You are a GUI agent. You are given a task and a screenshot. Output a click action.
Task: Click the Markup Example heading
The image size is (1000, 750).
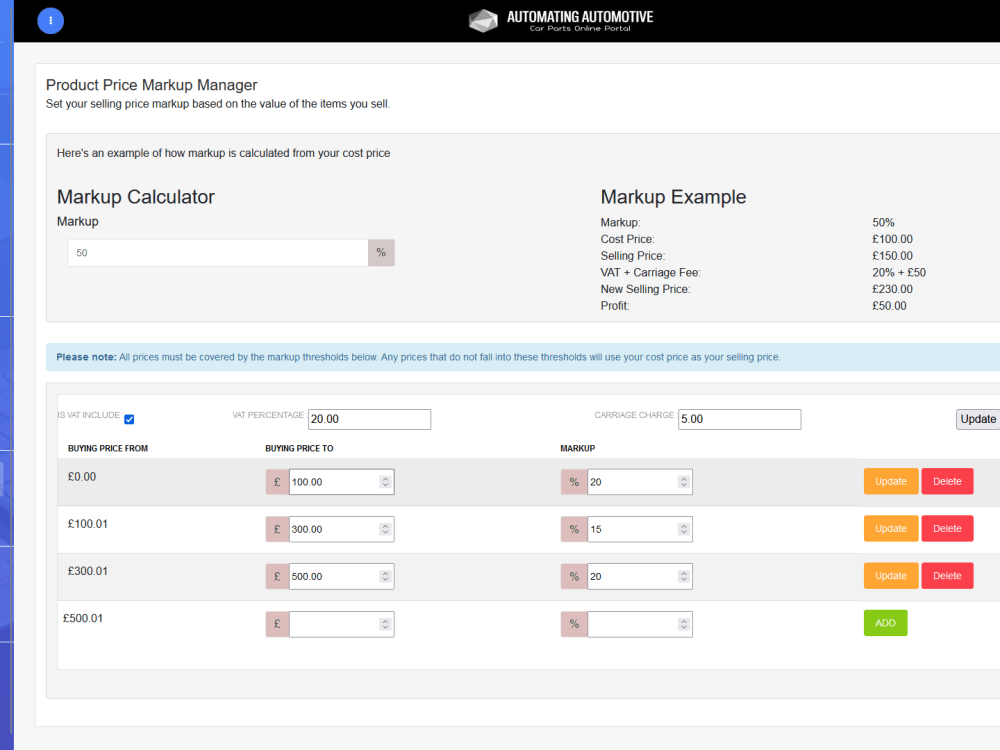click(673, 197)
